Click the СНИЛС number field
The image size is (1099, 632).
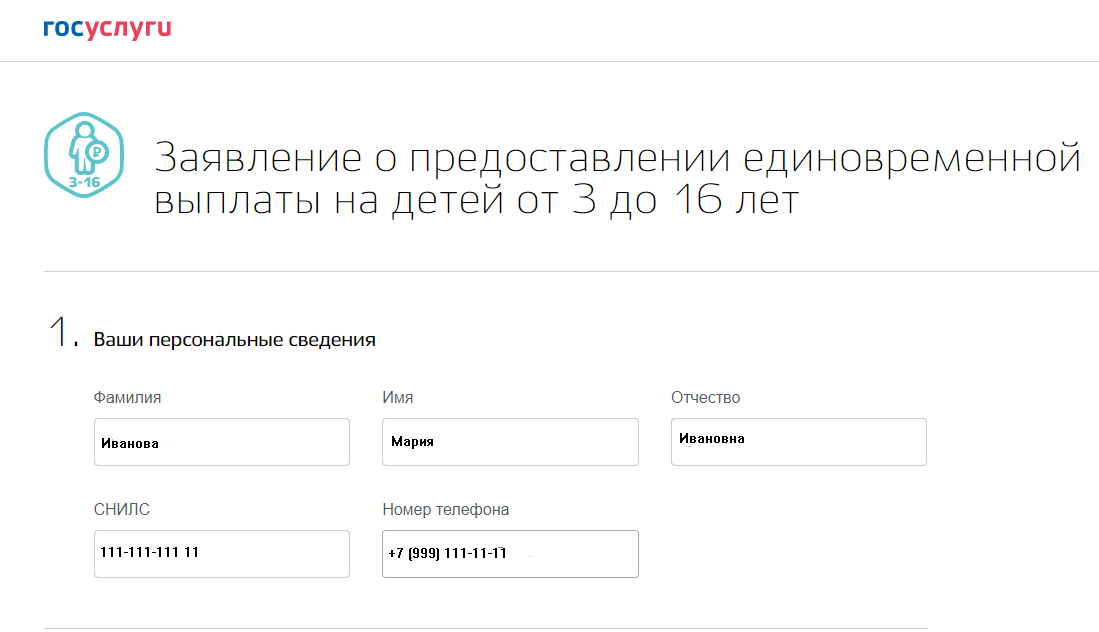tap(221, 553)
